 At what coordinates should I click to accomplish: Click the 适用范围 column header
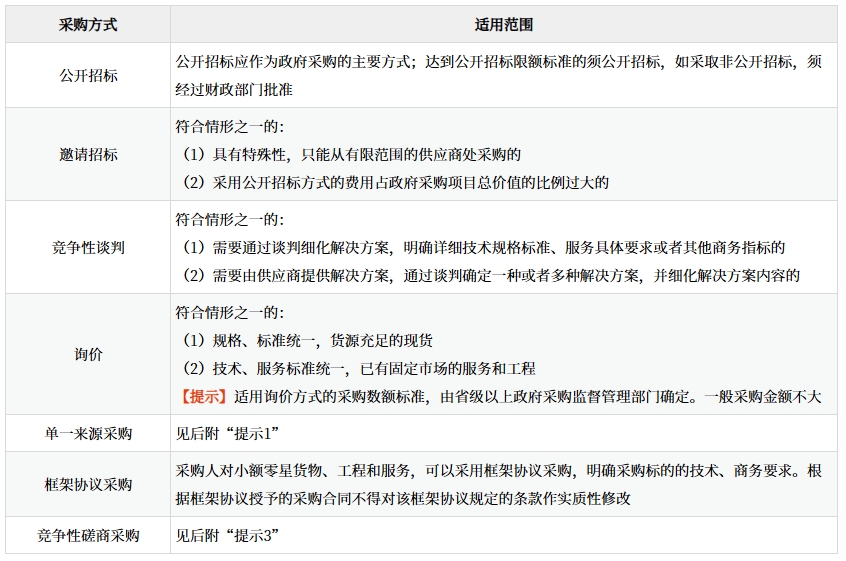tap(503, 24)
